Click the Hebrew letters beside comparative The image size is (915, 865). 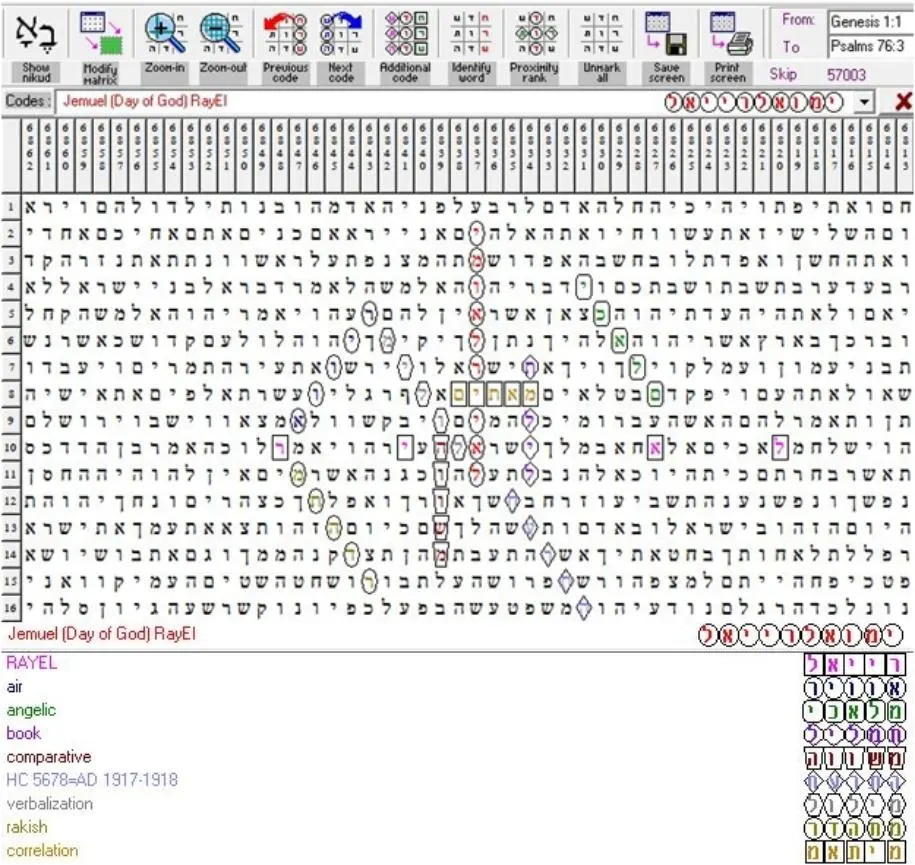click(855, 758)
